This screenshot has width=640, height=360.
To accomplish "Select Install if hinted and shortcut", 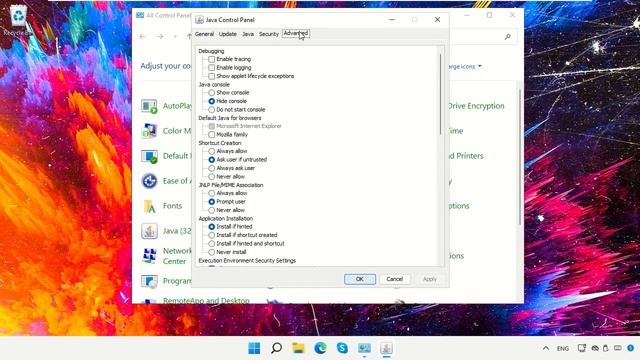I will [x=211, y=244].
